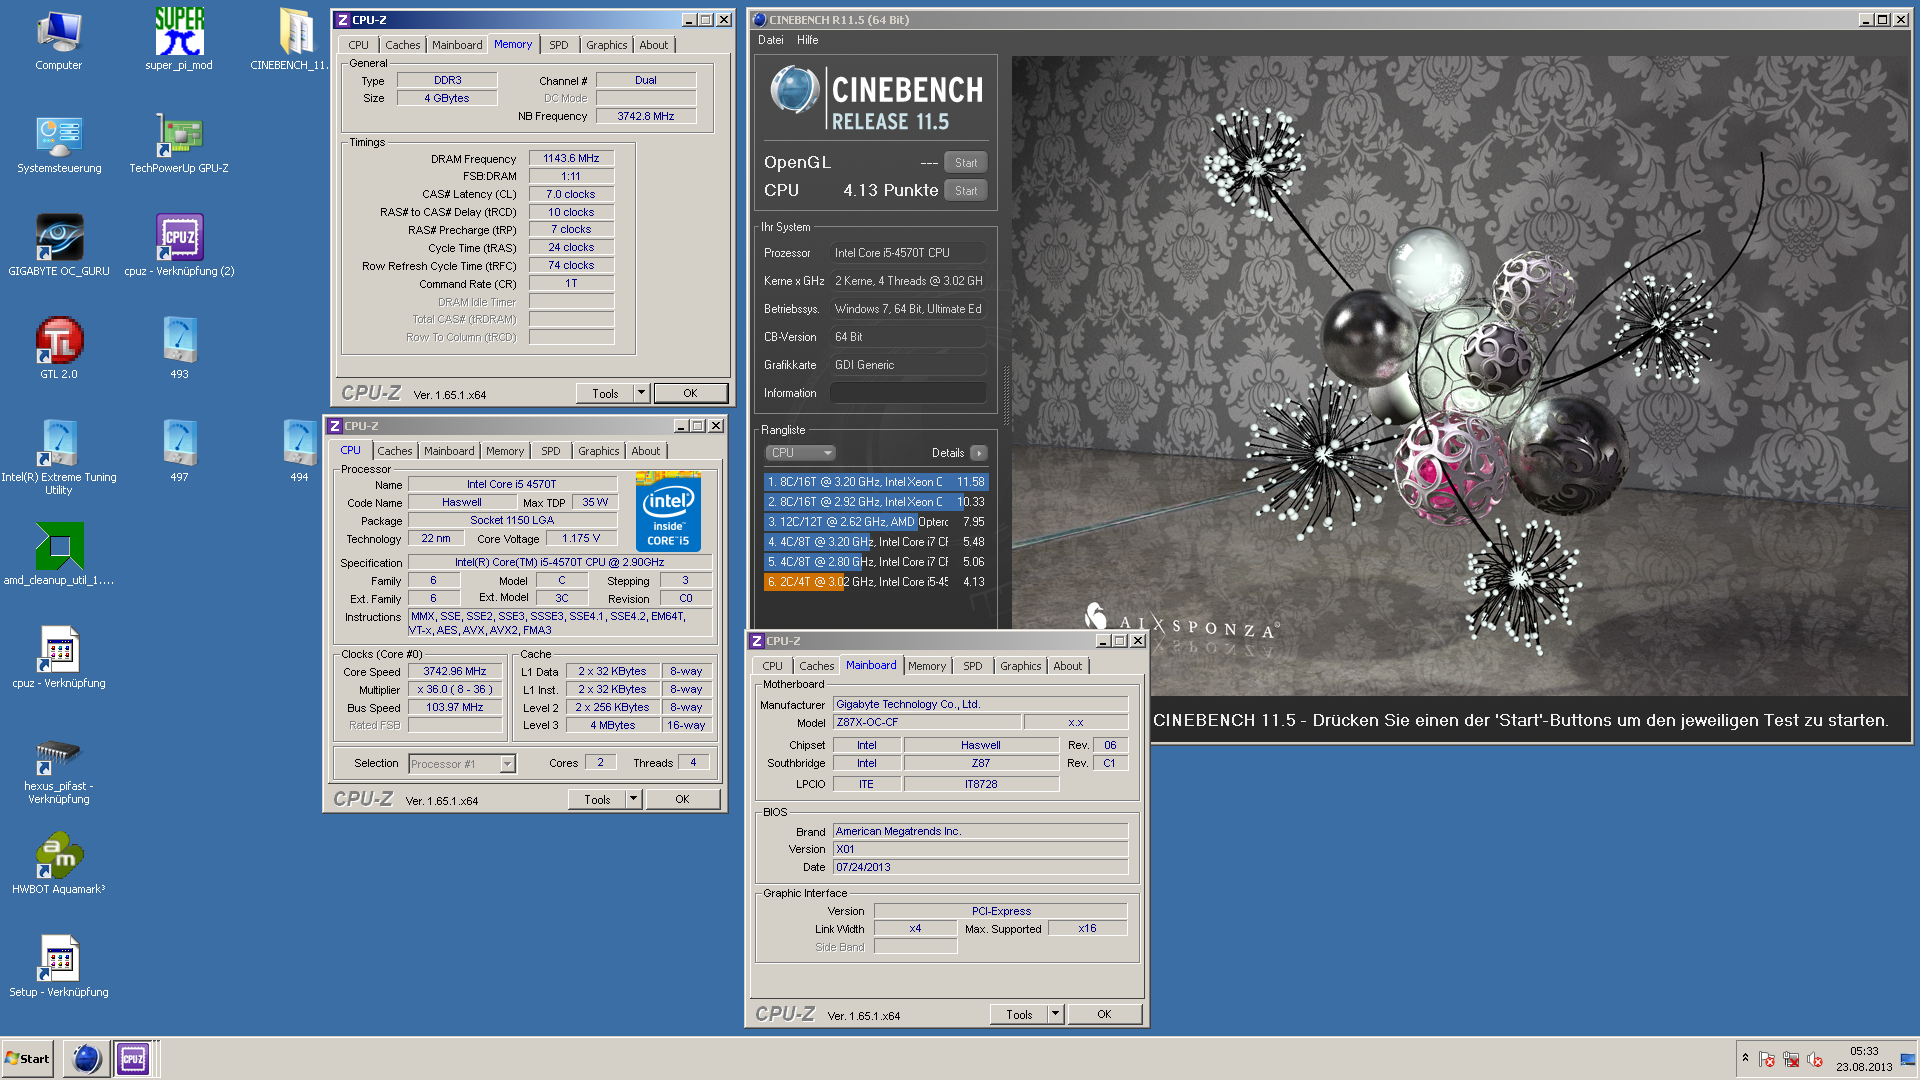This screenshot has width=1920, height=1080.
Task: Open Tools dropdown arrow in Mainboard CPU-Z window
Action: pyautogui.click(x=1055, y=1014)
